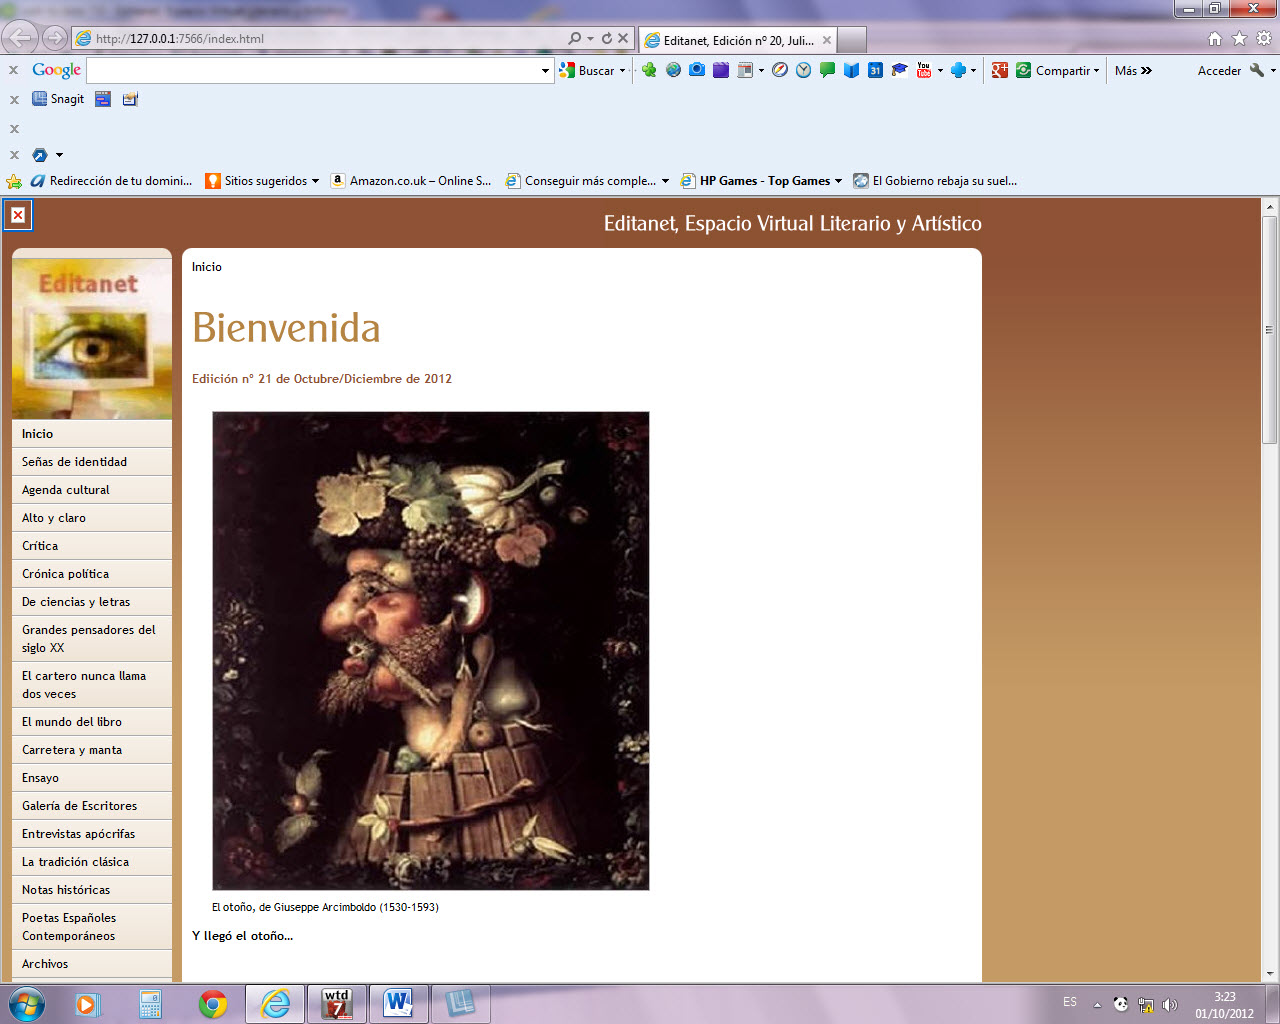1280x1024 pixels.
Task: Click the clock icon in Google toolbar
Action: tap(803, 70)
